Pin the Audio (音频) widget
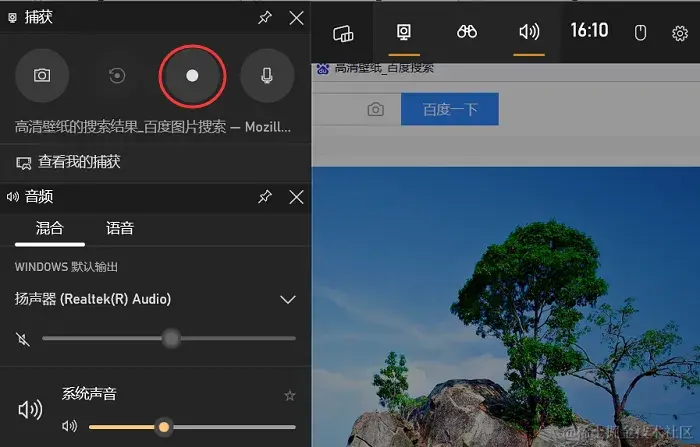Image resolution: width=700 pixels, height=447 pixels. coord(265,196)
